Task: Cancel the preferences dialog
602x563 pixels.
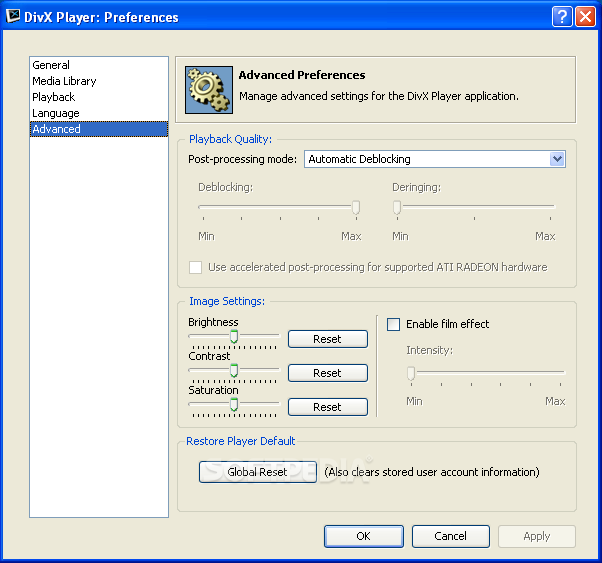Action: click(451, 536)
